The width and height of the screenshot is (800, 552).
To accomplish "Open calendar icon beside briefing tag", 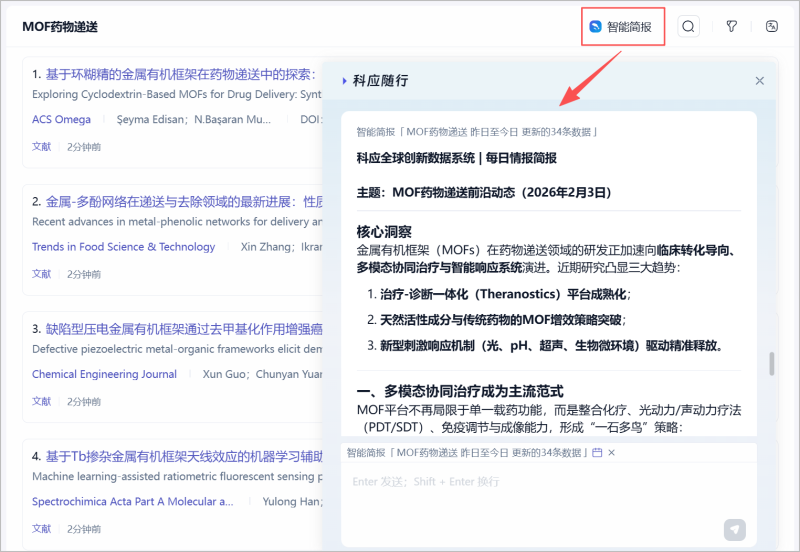I will click(597, 453).
